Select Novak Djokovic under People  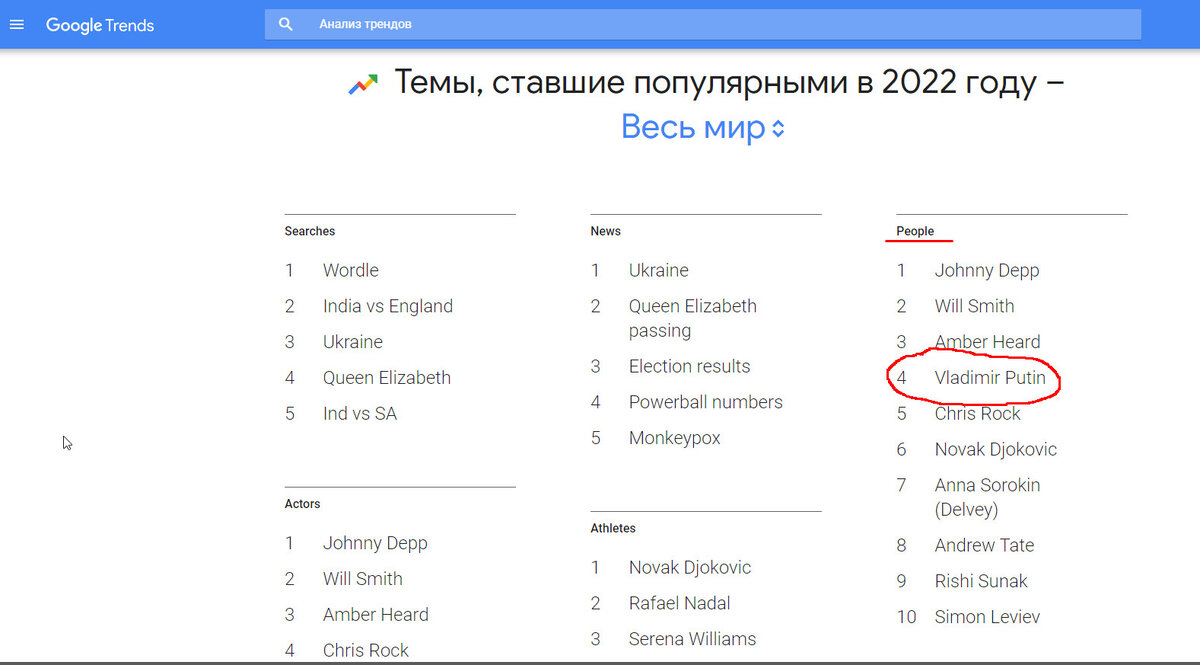click(x=996, y=450)
